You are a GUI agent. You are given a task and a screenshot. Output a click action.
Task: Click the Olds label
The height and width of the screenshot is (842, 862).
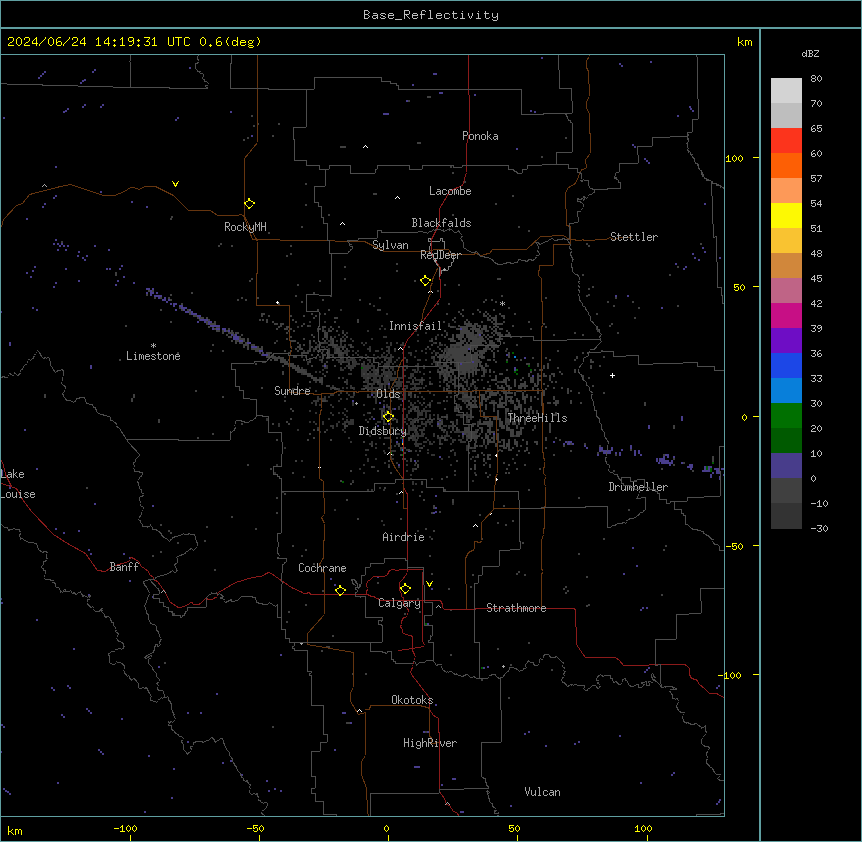(x=388, y=394)
